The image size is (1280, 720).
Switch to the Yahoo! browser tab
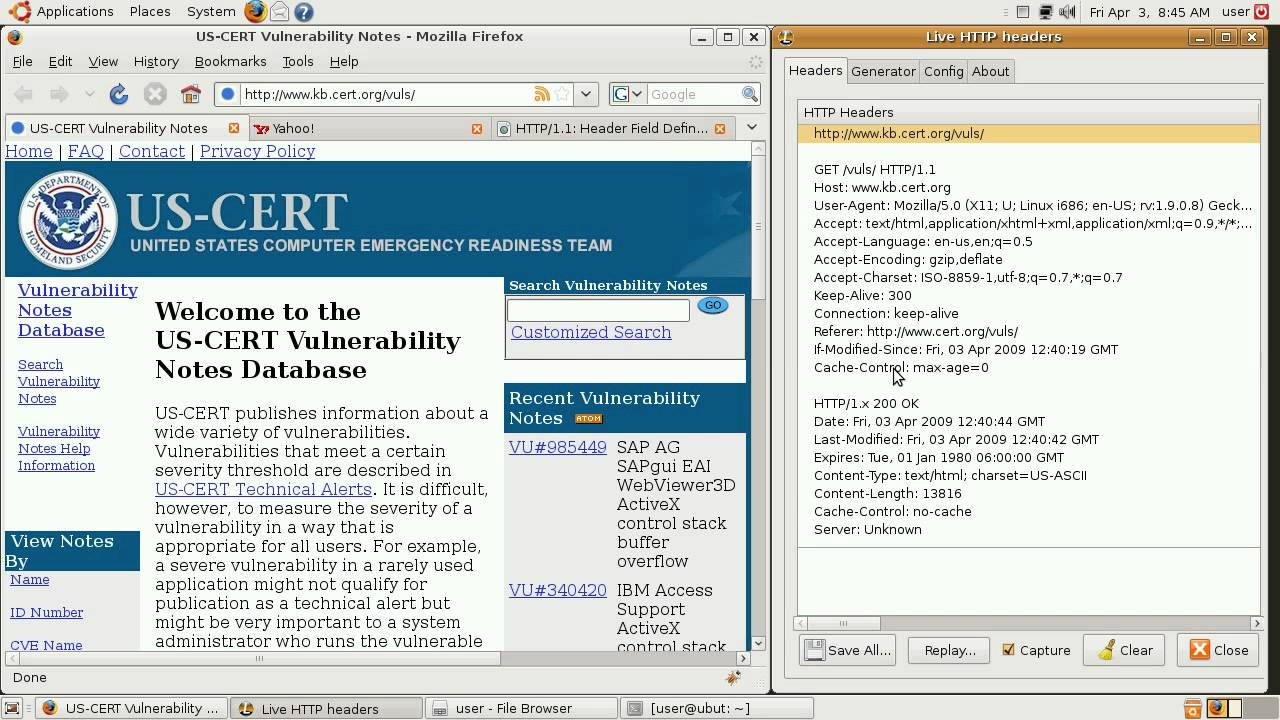click(x=367, y=128)
